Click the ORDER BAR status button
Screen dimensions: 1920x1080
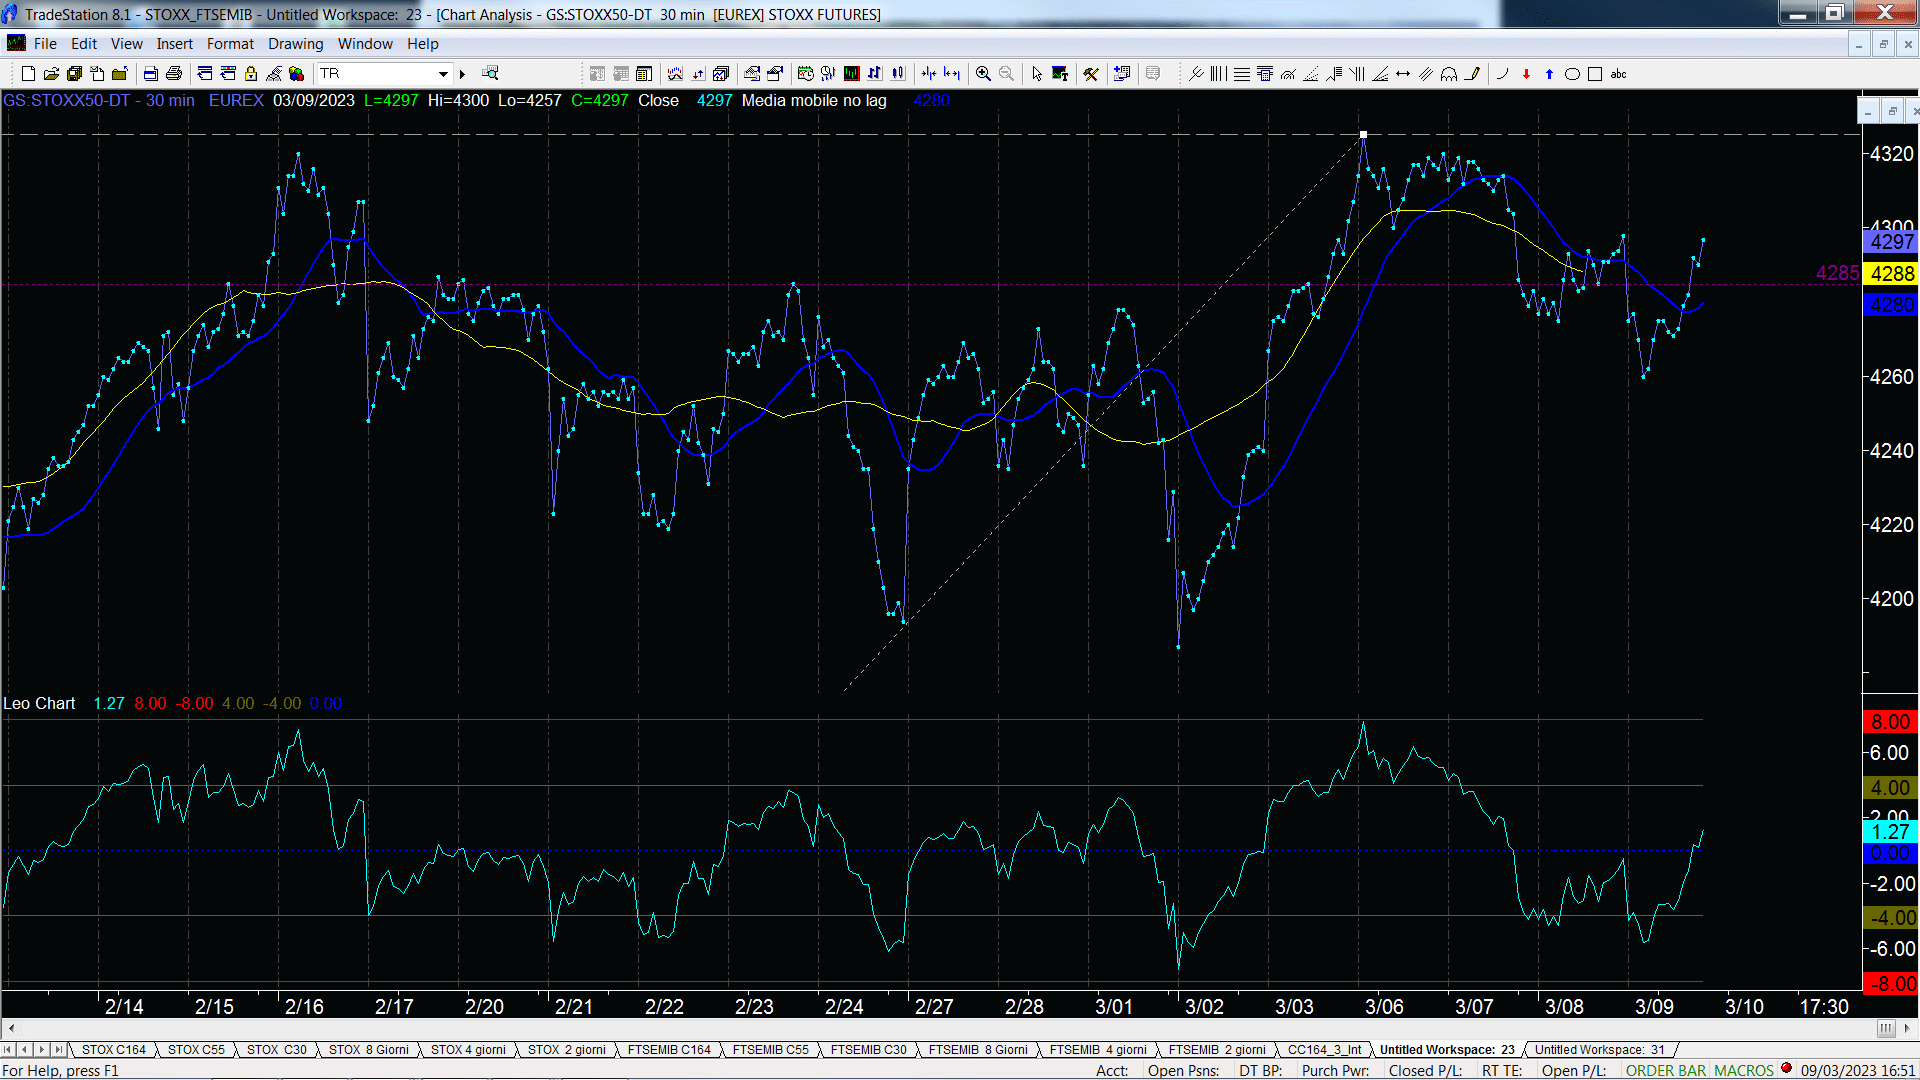1665,1070
